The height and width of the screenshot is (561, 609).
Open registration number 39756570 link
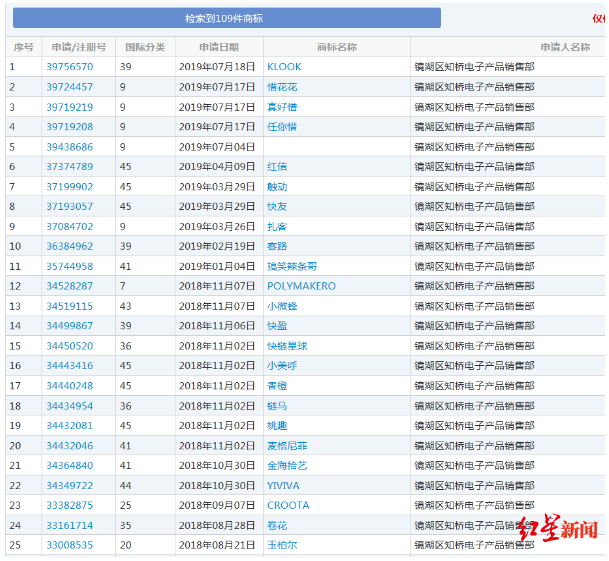click(x=69, y=67)
